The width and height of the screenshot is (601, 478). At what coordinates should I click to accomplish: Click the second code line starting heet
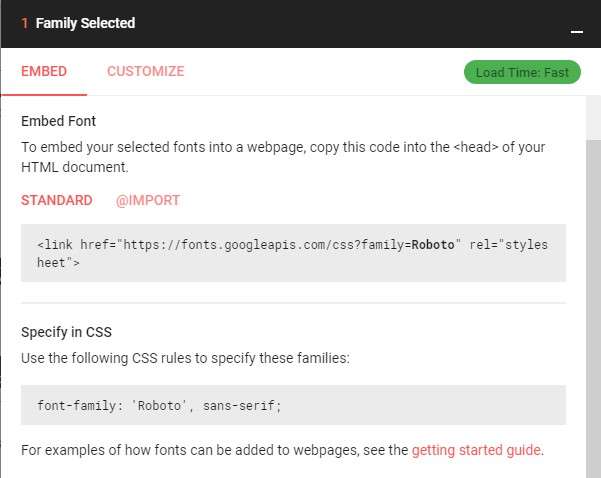[x=58, y=263]
